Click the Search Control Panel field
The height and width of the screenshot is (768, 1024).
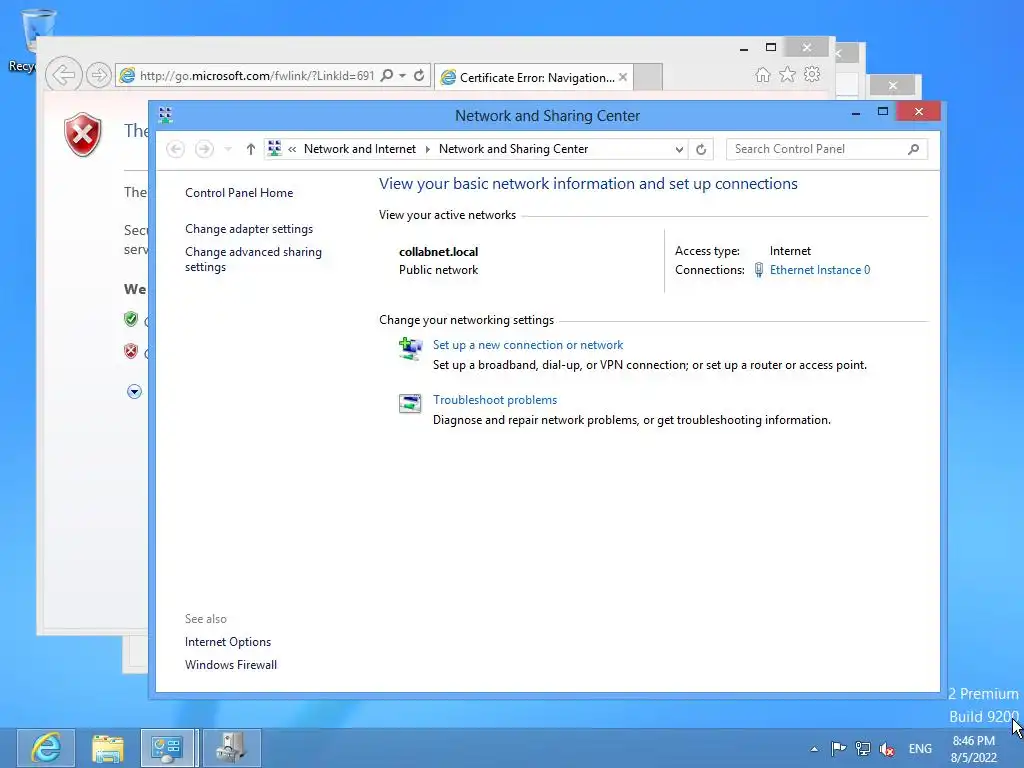pos(827,149)
